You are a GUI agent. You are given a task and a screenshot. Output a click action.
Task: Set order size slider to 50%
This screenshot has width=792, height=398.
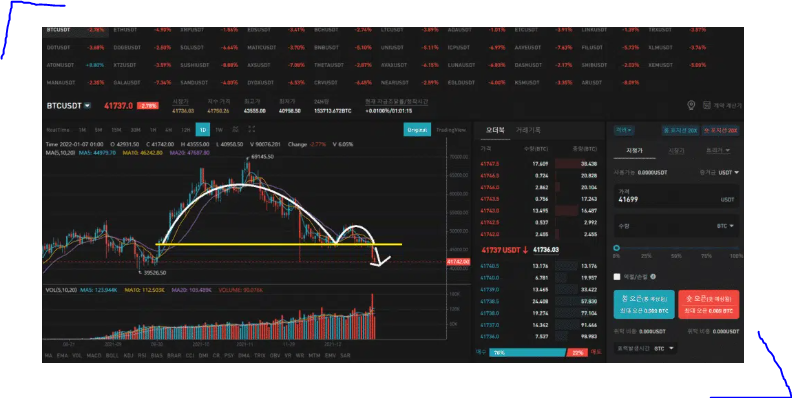coord(676,256)
